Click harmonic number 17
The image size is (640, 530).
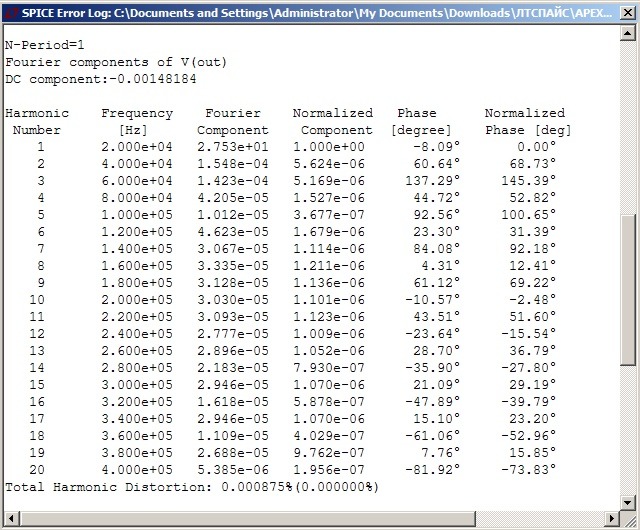[37, 419]
